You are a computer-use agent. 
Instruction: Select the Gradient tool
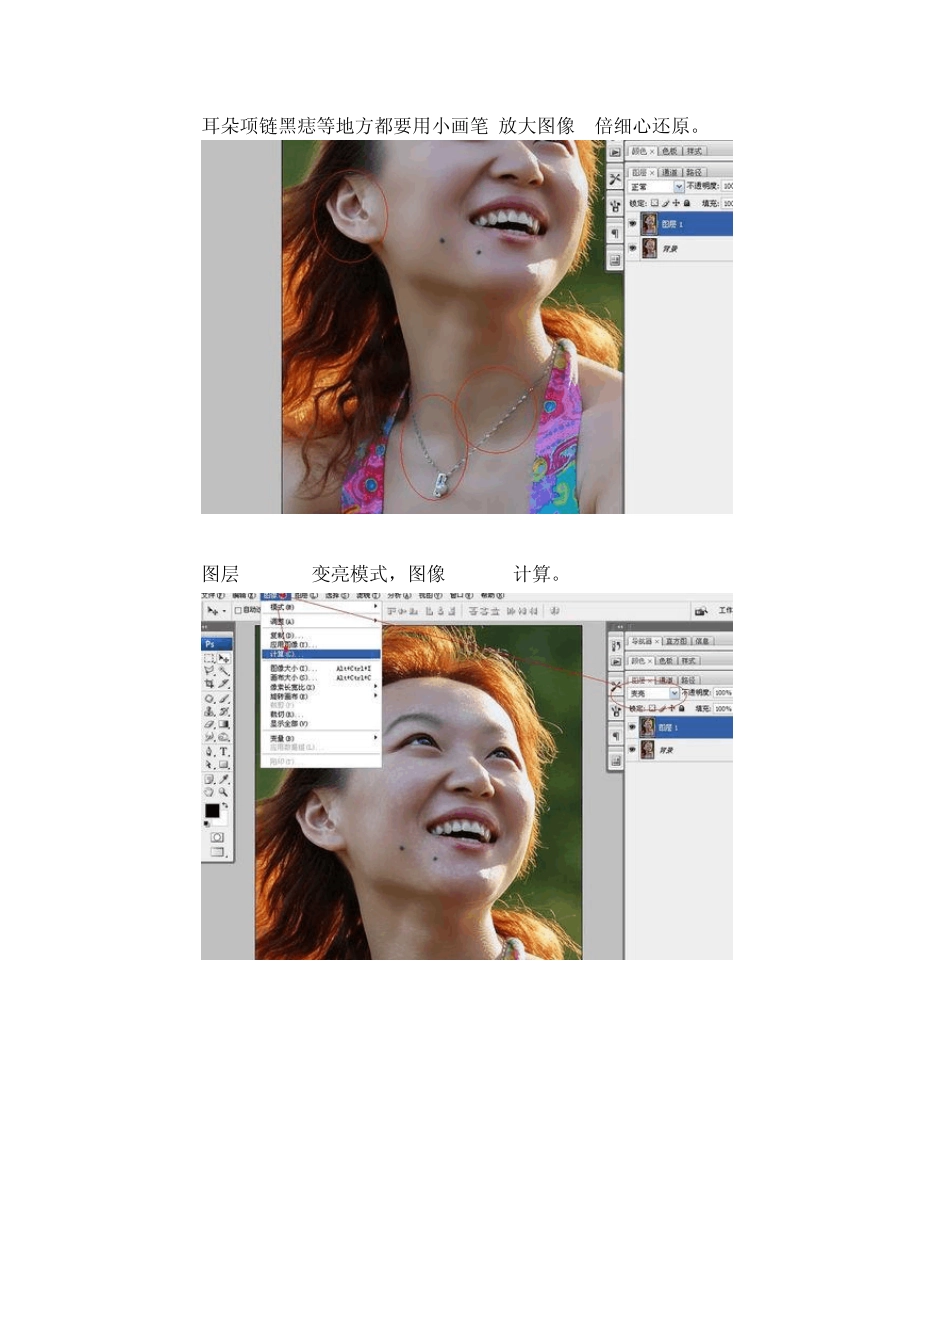[224, 724]
